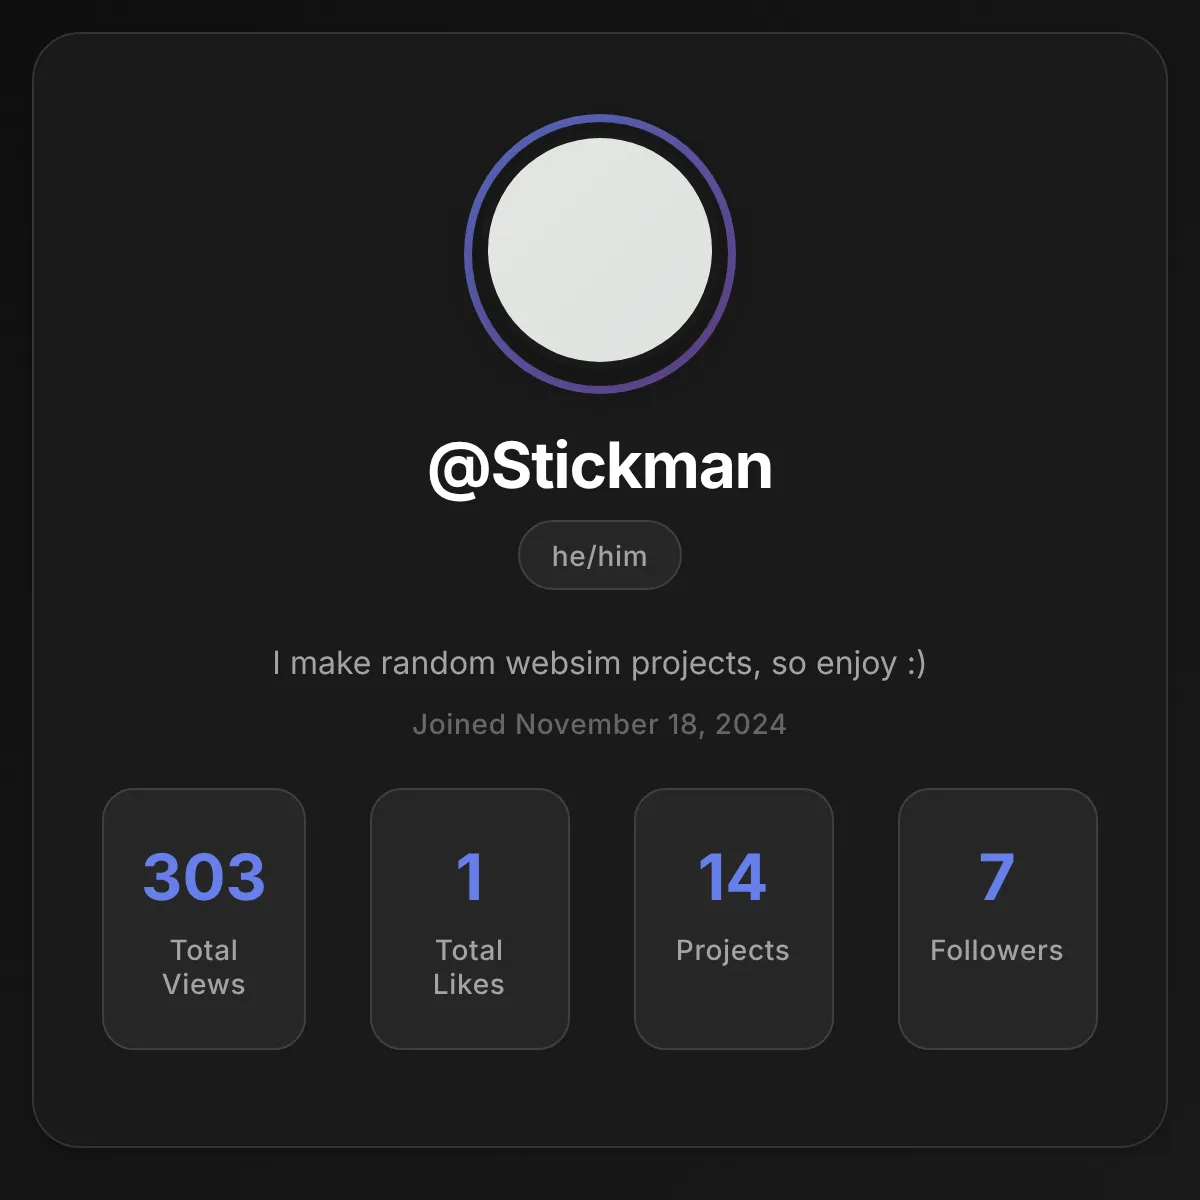
Task: Click the 7 followers count
Action: (x=997, y=877)
